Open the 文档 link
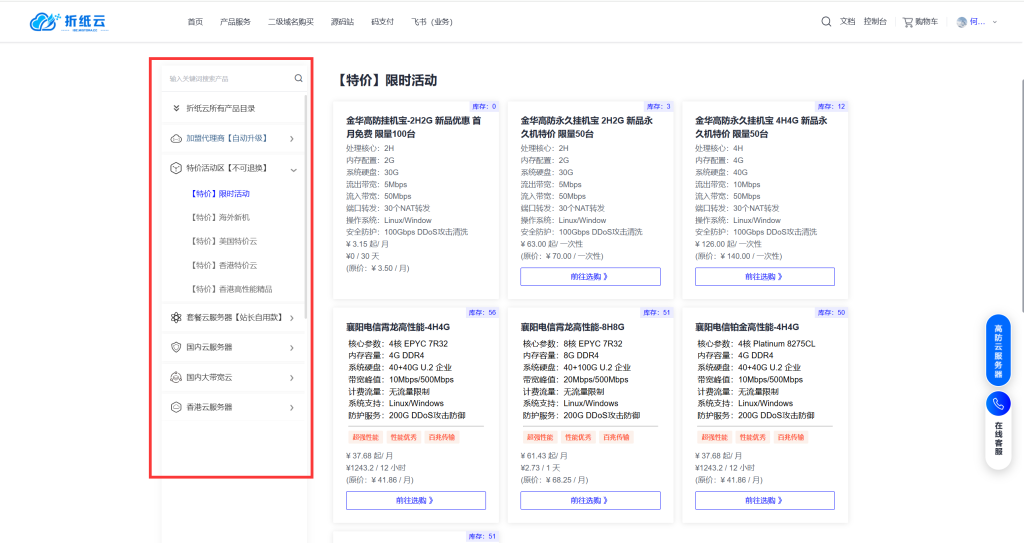The image size is (1024, 543). pos(848,22)
